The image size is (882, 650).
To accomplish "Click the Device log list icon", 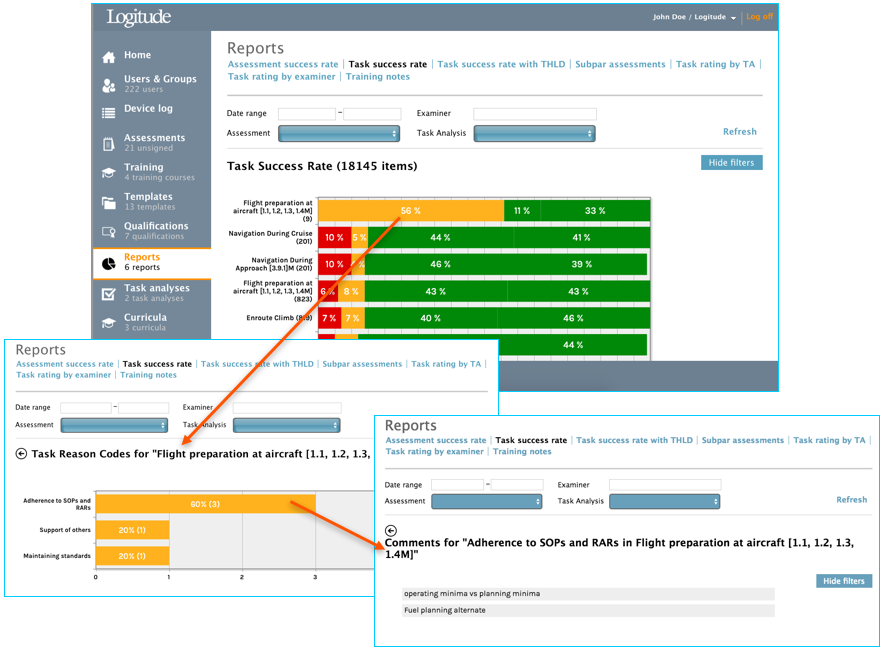I will [x=109, y=113].
